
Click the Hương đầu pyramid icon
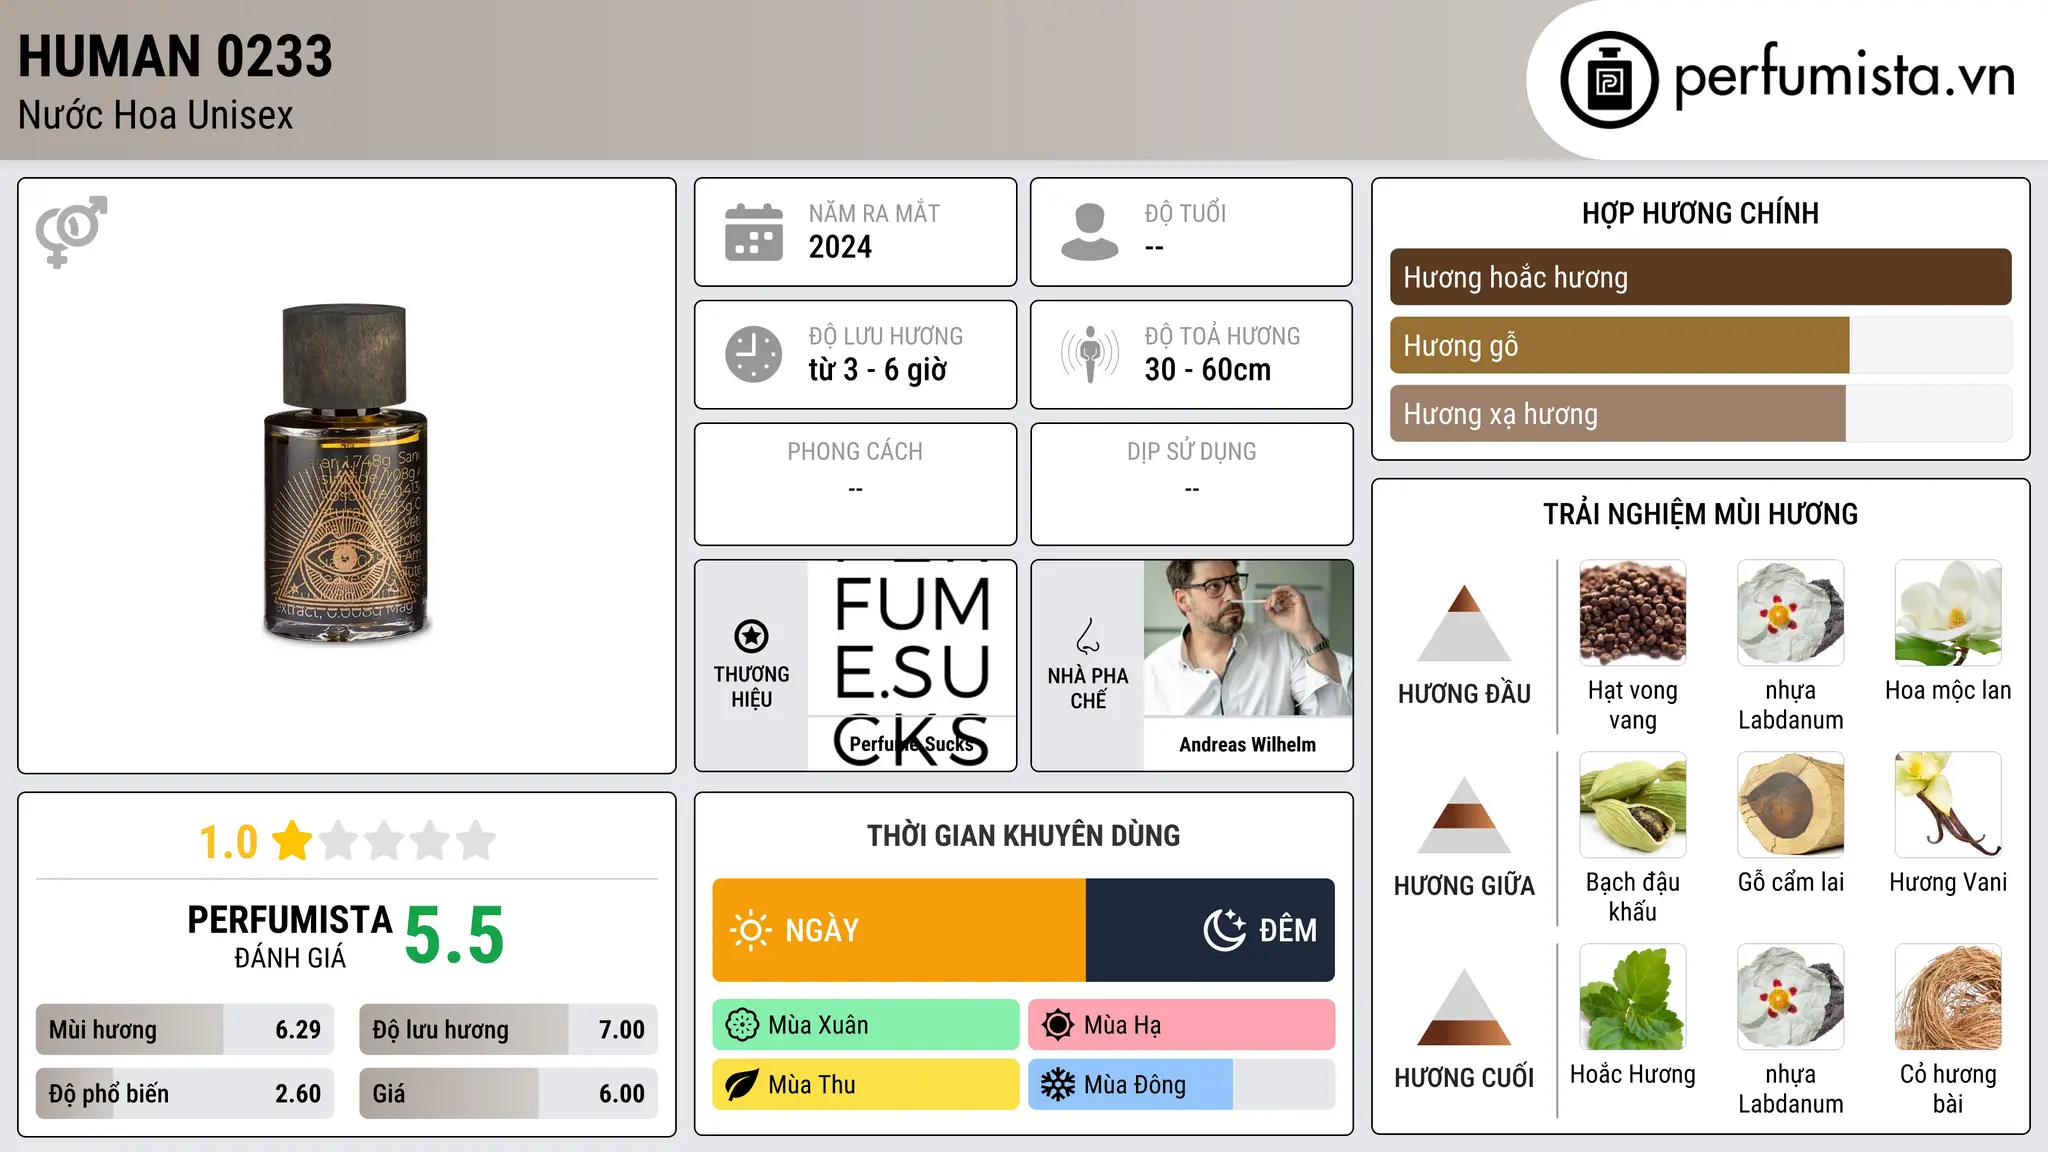tap(1464, 623)
